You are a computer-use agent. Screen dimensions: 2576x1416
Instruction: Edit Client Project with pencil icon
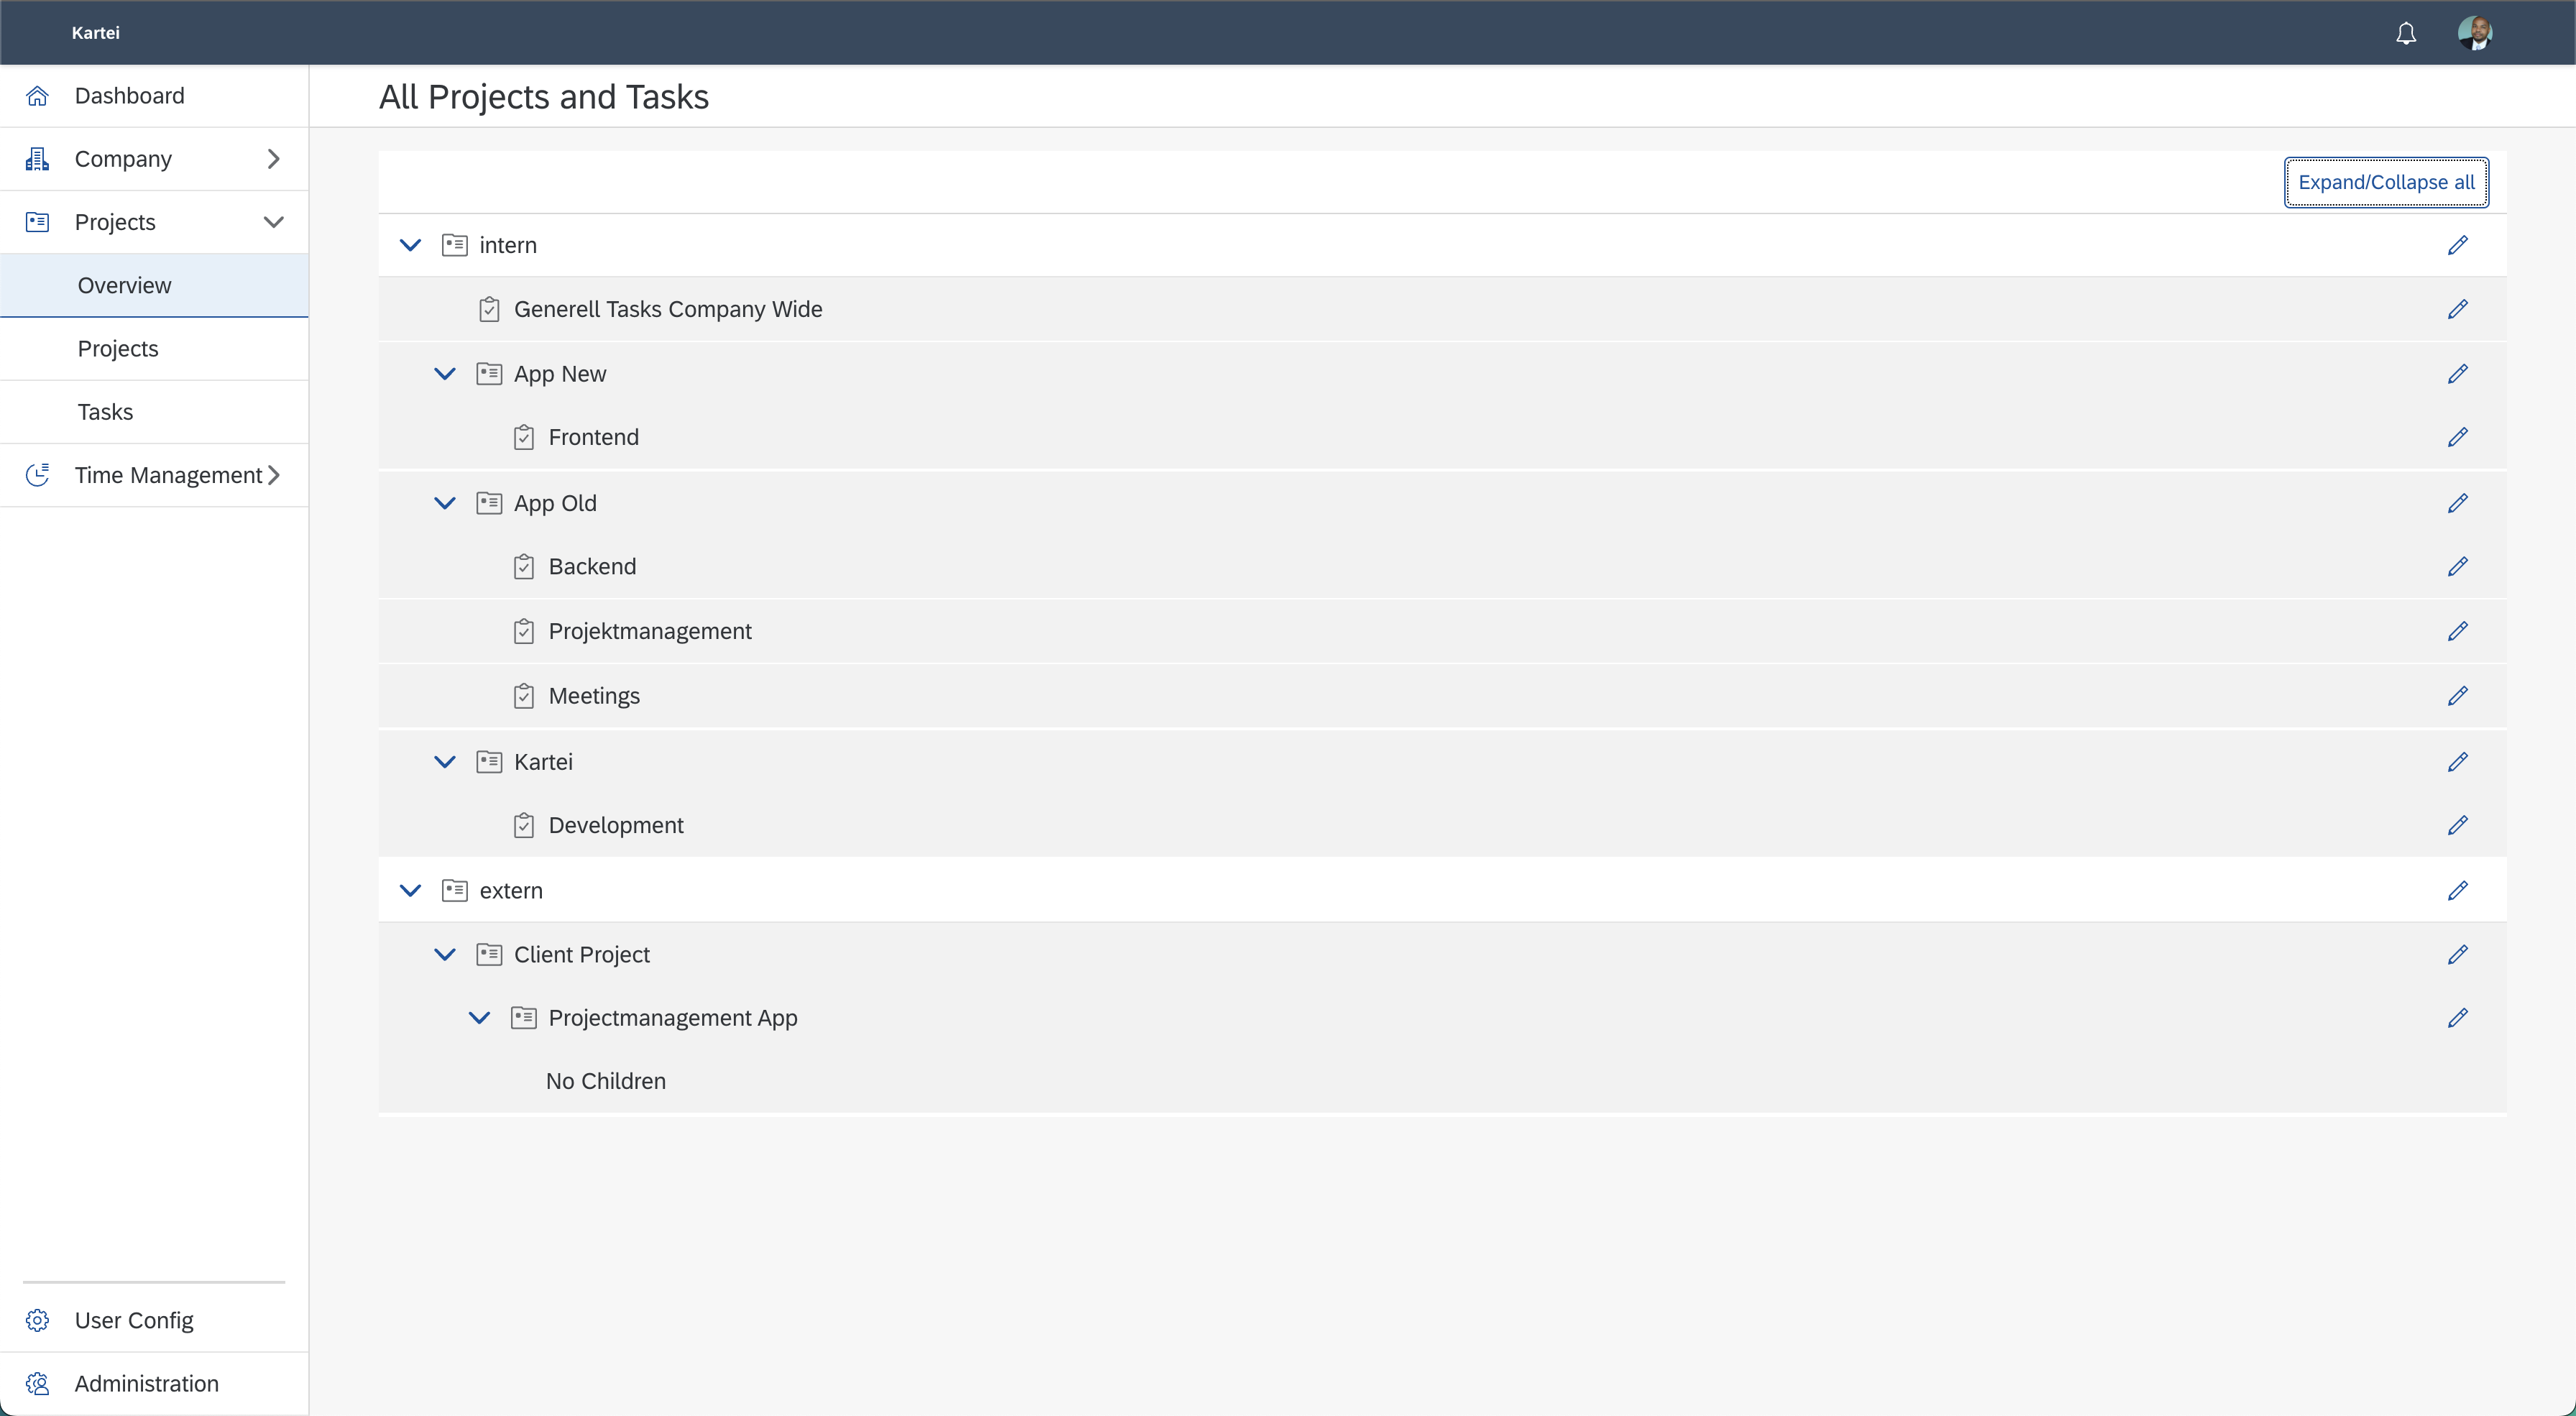pyautogui.click(x=2458, y=954)
